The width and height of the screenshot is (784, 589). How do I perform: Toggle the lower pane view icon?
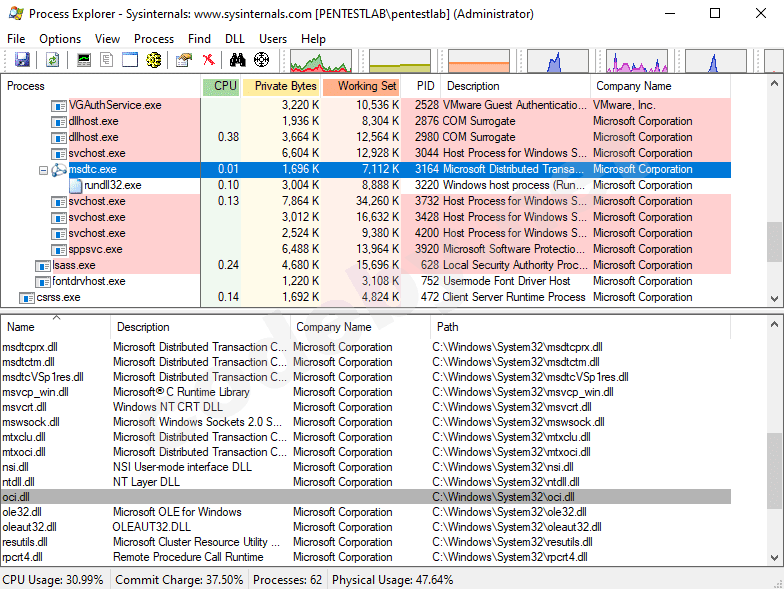(x=130, y=60)
